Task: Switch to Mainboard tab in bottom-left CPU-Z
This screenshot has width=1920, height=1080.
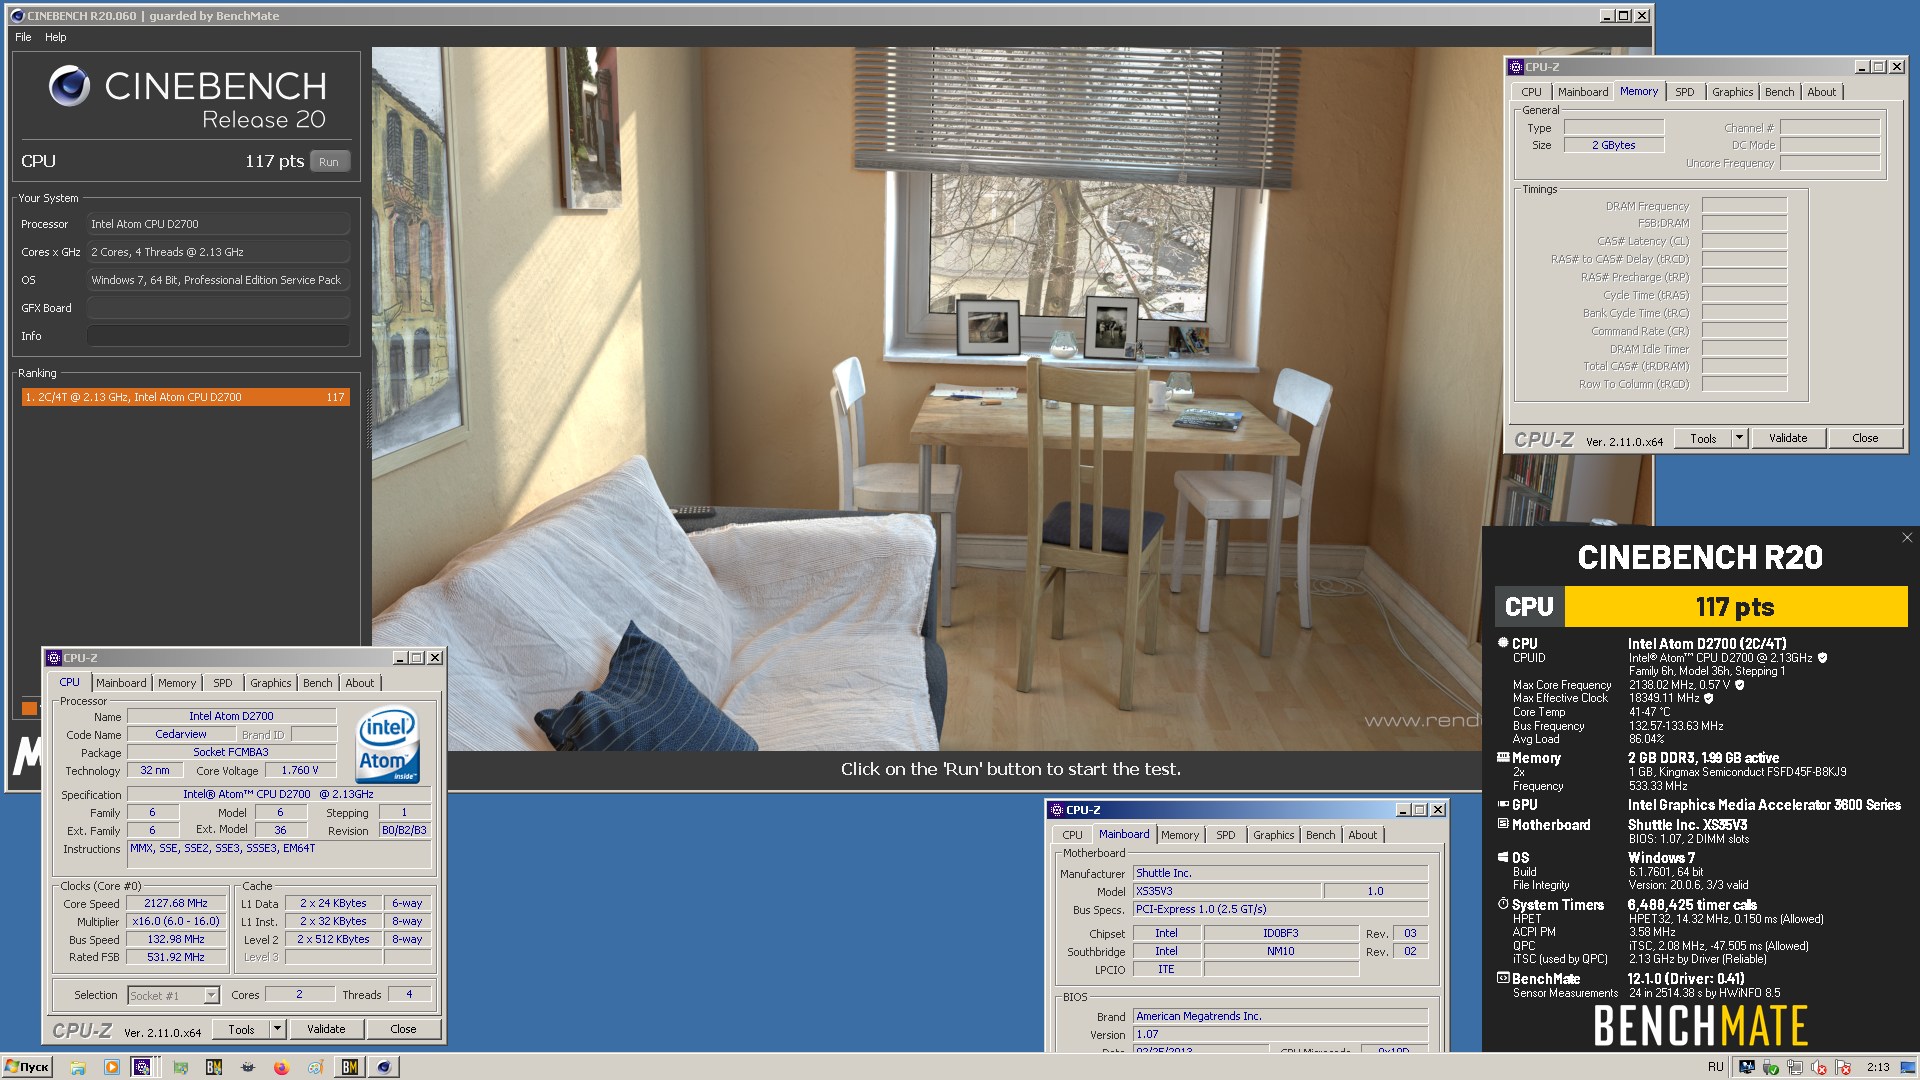Action: point(121,683)
